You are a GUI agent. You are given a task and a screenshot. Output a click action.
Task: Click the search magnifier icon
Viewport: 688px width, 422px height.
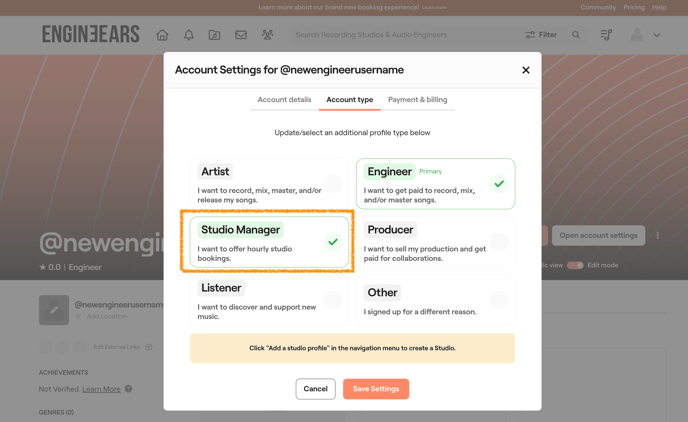click(576, 35)
